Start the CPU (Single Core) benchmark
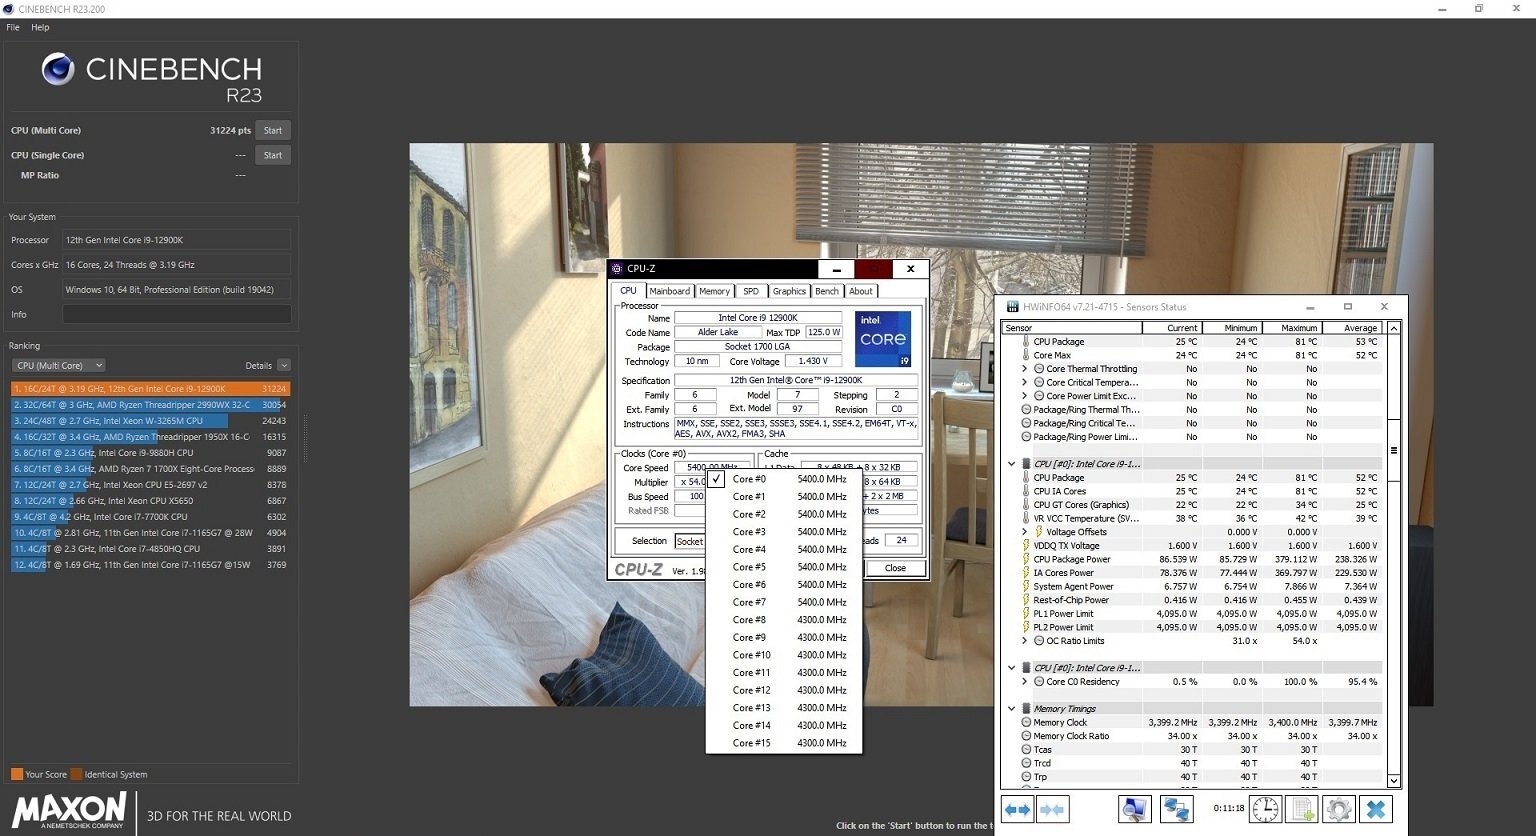The width and height of the screenshot is (1536, 836). pos(273,155)
